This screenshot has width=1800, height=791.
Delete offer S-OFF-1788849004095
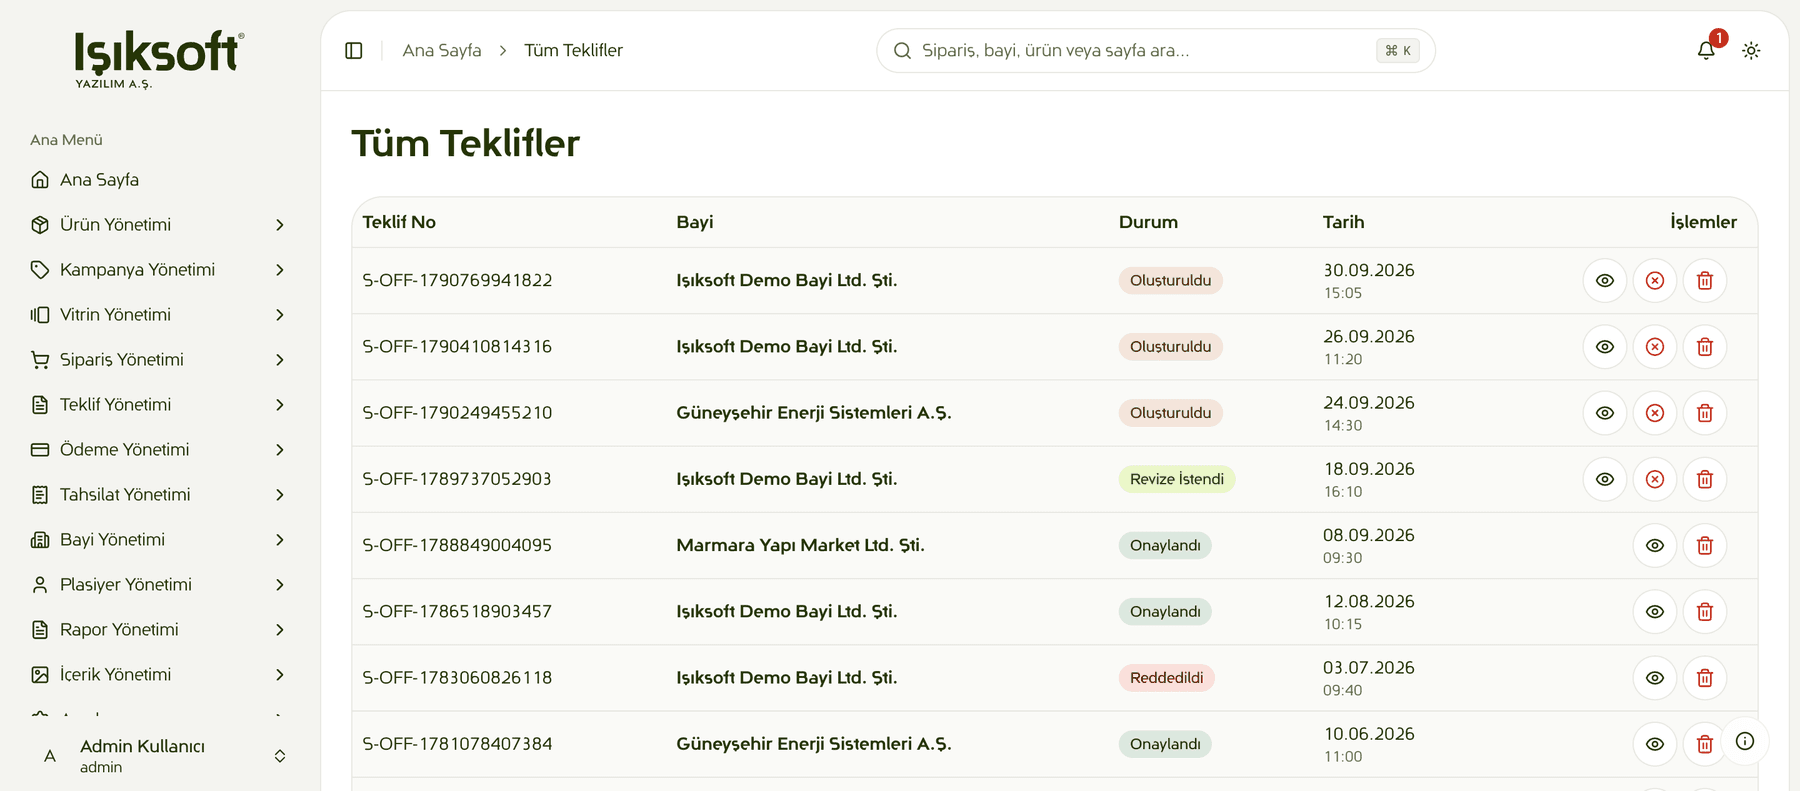pyautogui.click(x=1705, y=545)
